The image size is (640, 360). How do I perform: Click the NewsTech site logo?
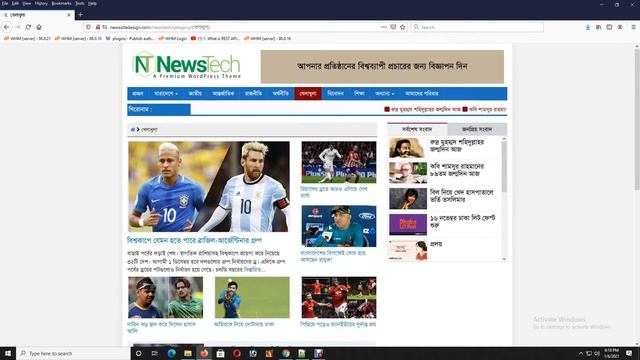tap(187, 64)
